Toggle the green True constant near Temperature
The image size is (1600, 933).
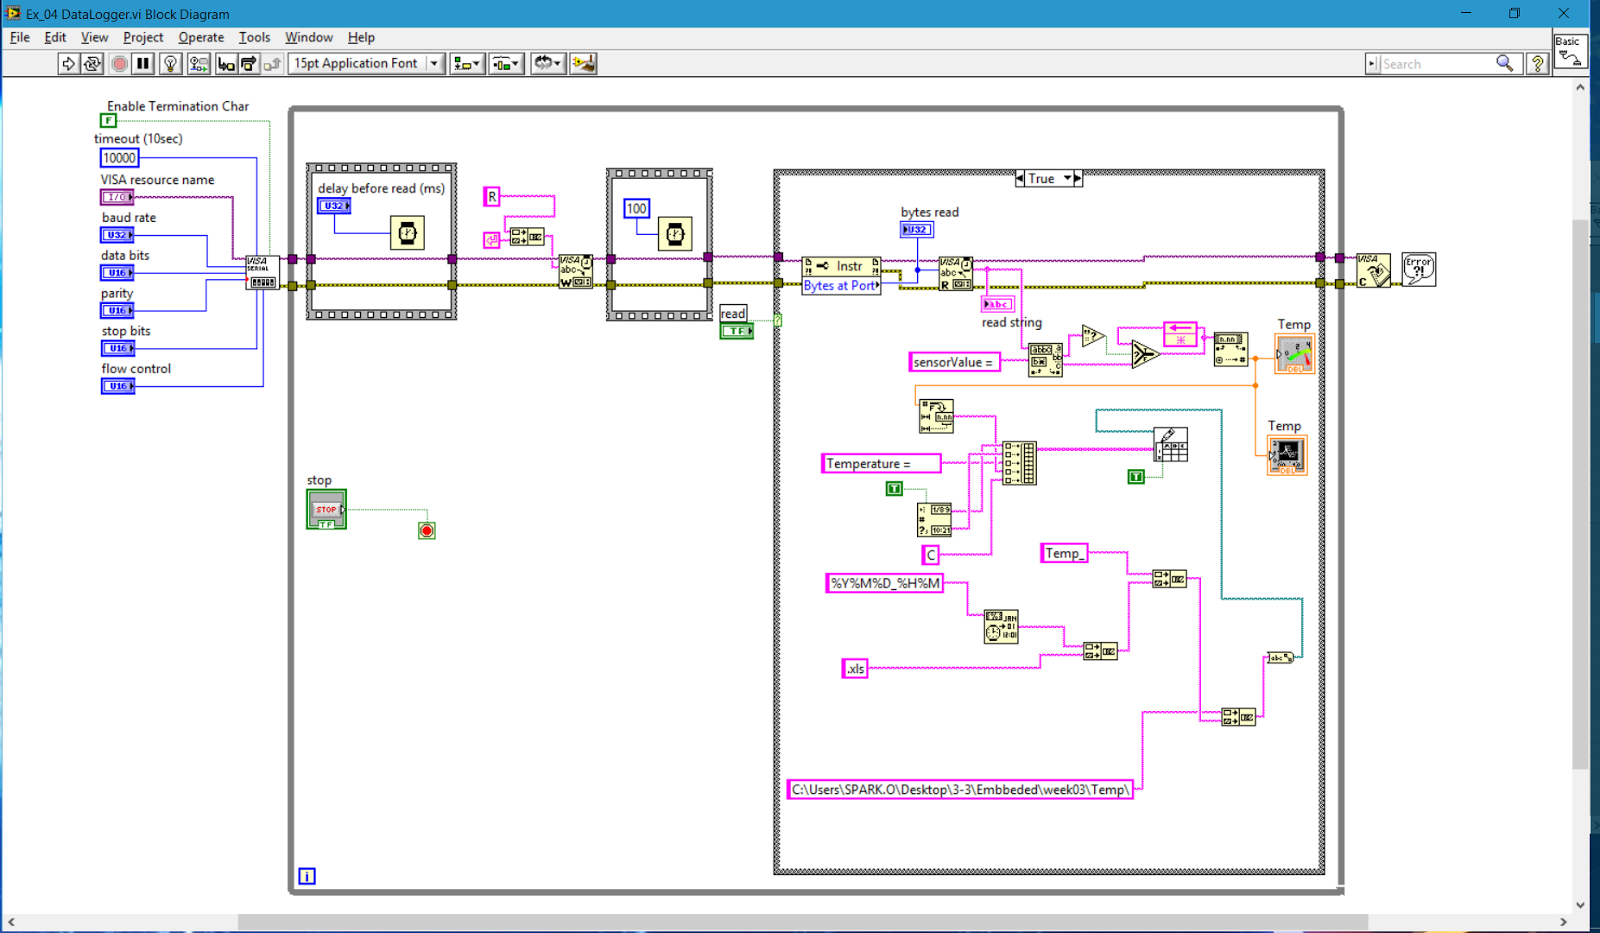coord(895,489)
